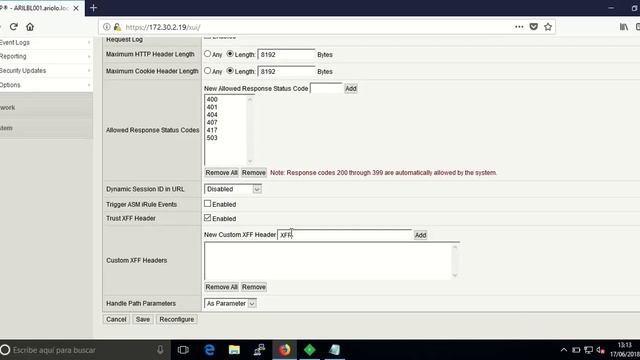Open the notepad-like app in taskbar

click(334, 350)
